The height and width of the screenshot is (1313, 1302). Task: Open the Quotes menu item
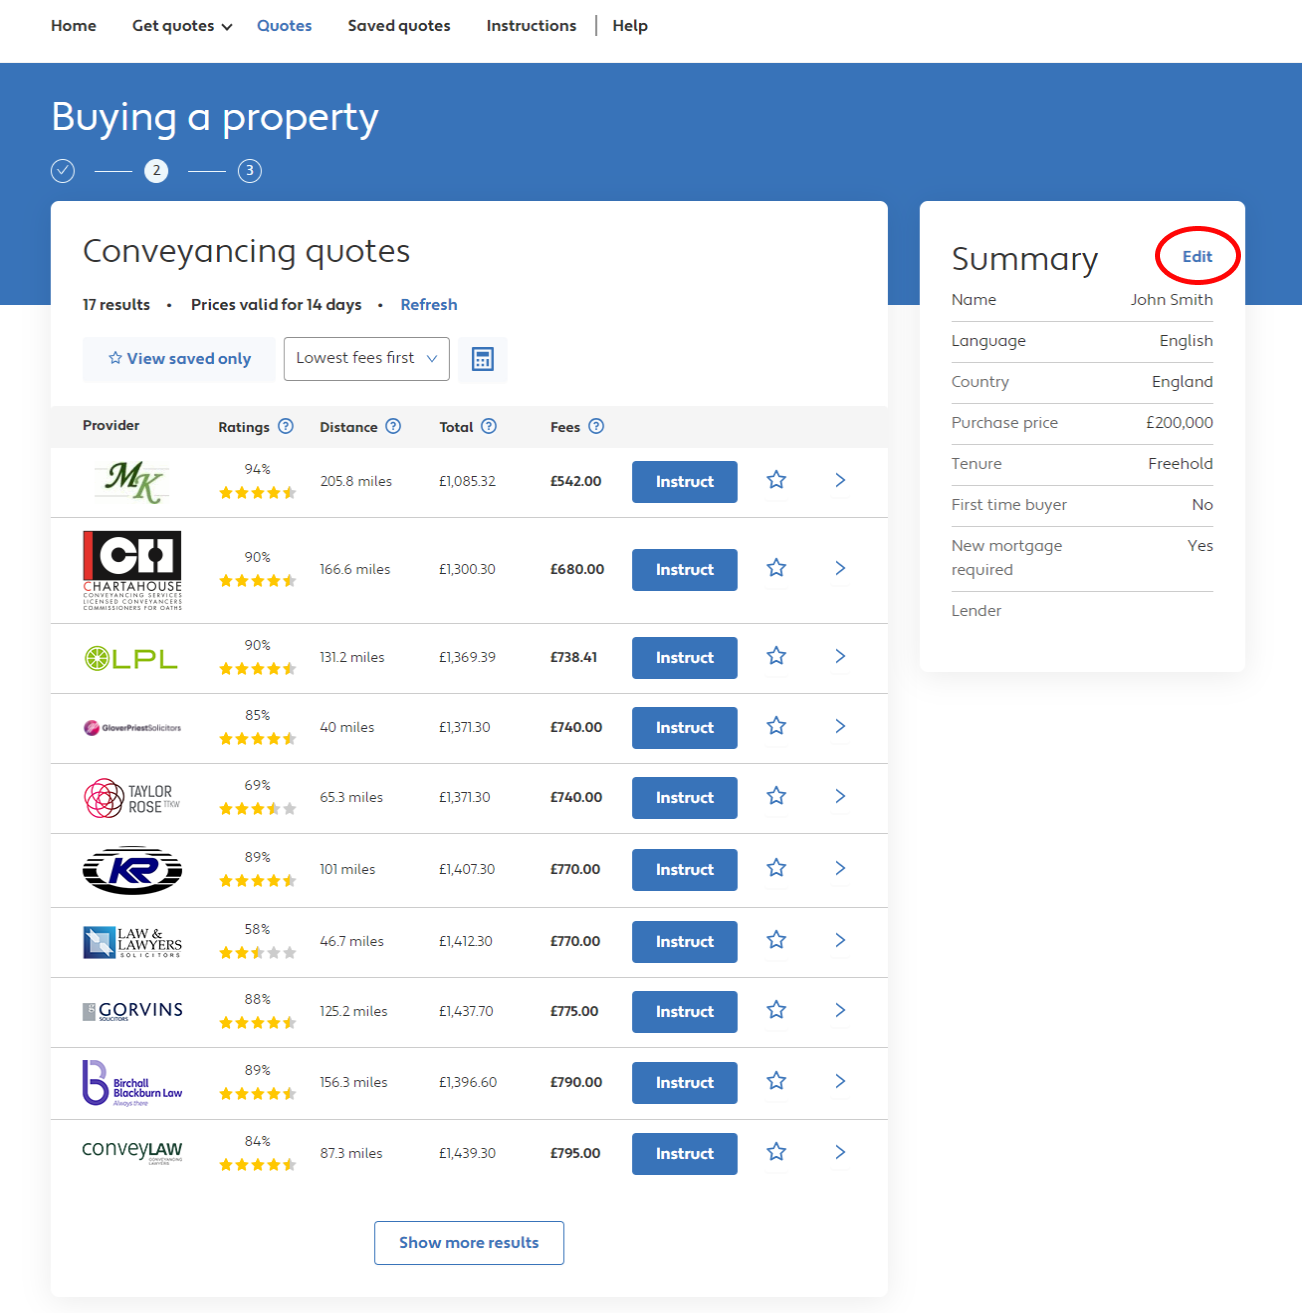pos(284,26)
